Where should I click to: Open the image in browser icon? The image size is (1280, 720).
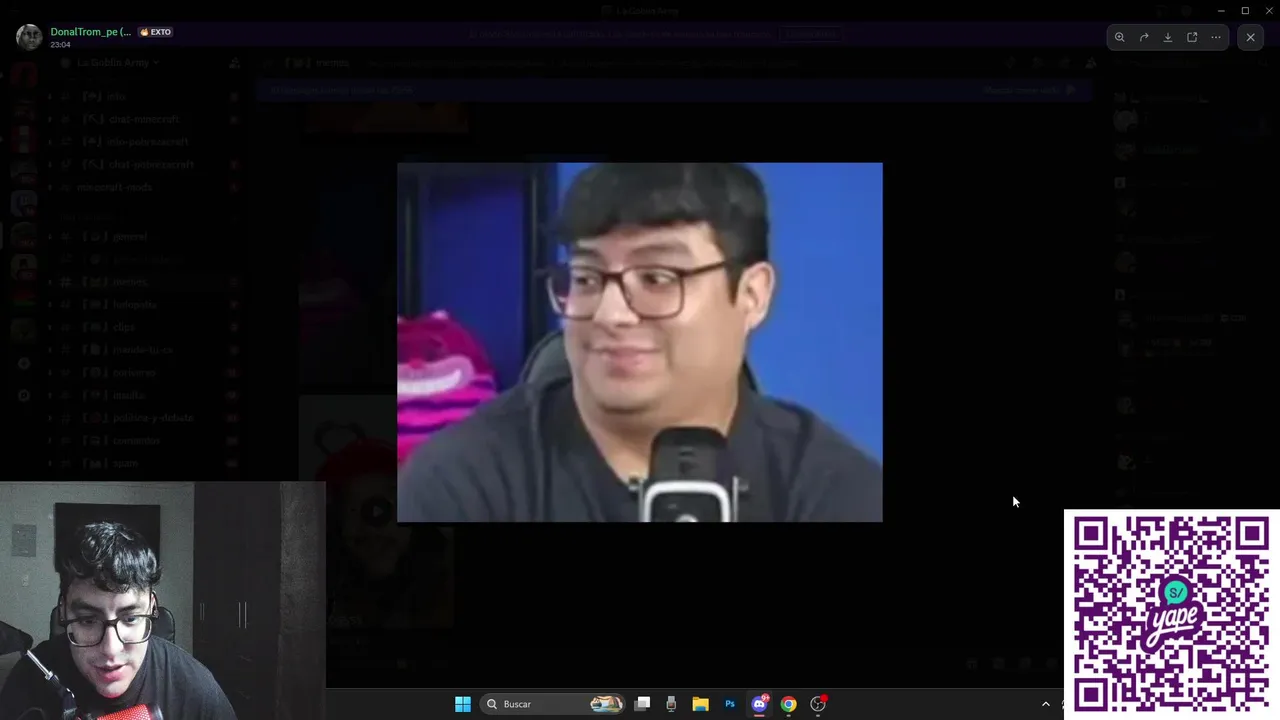pos(1192,37)
